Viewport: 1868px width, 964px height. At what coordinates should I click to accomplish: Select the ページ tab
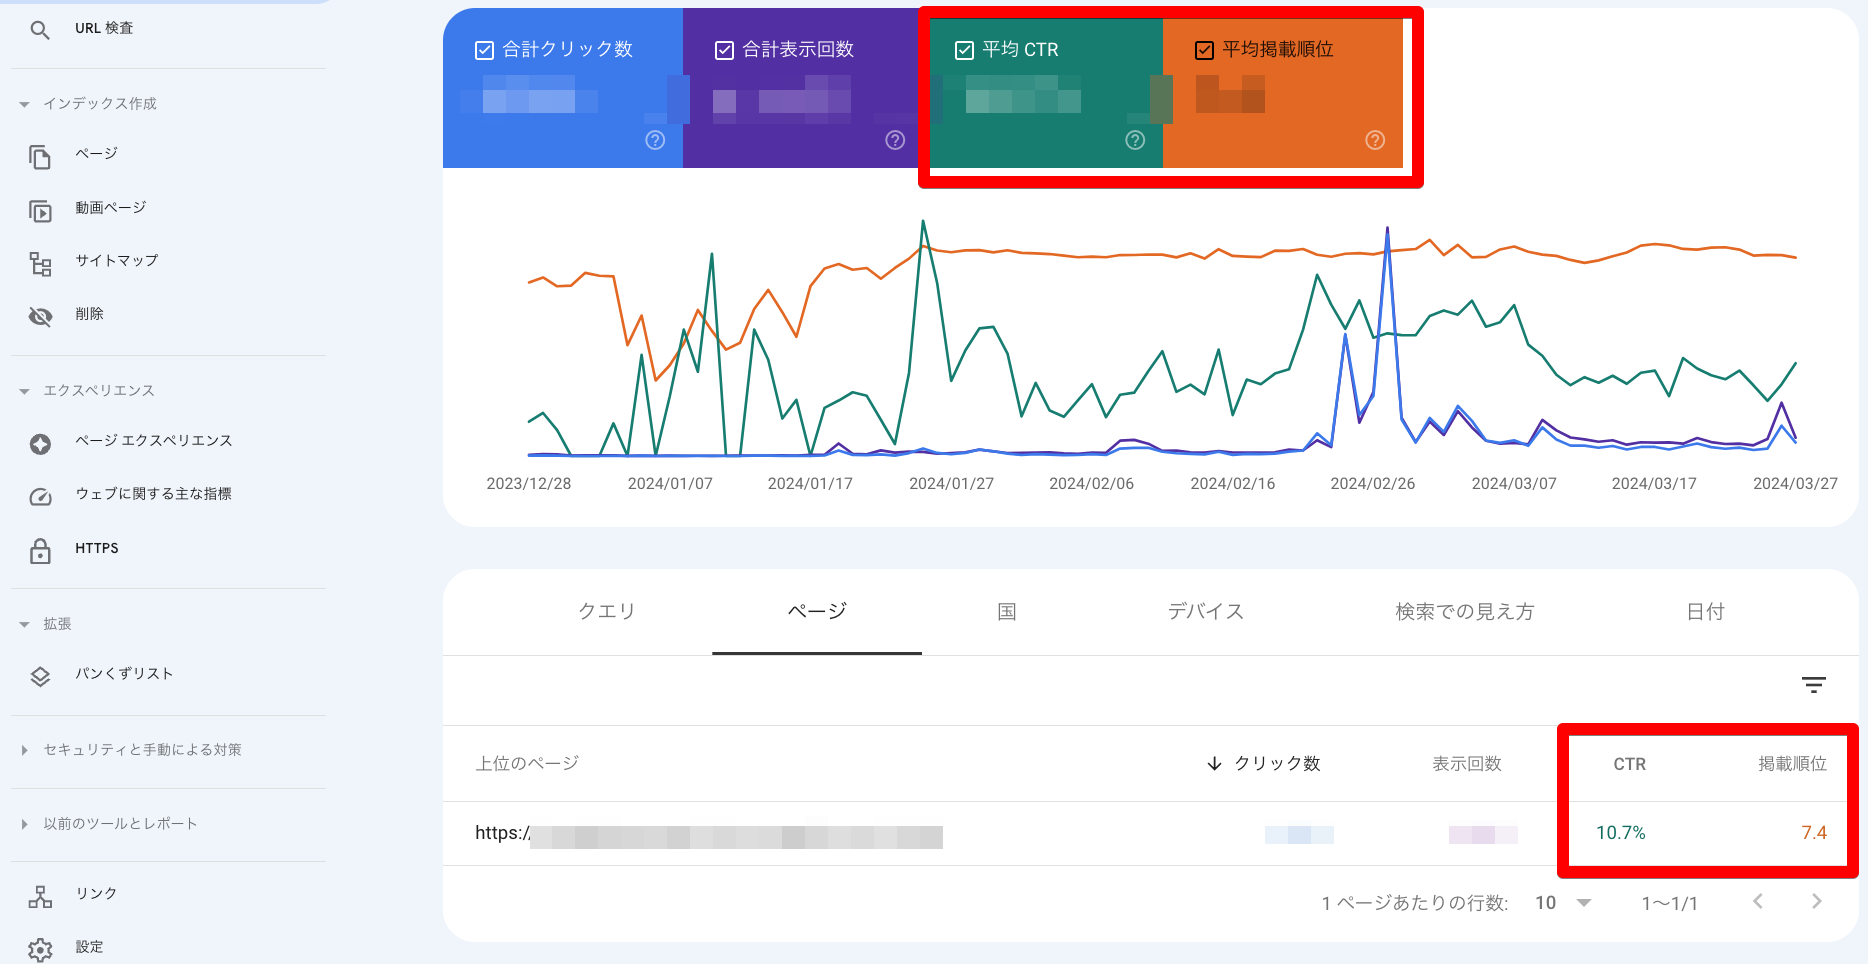[817, 611]
